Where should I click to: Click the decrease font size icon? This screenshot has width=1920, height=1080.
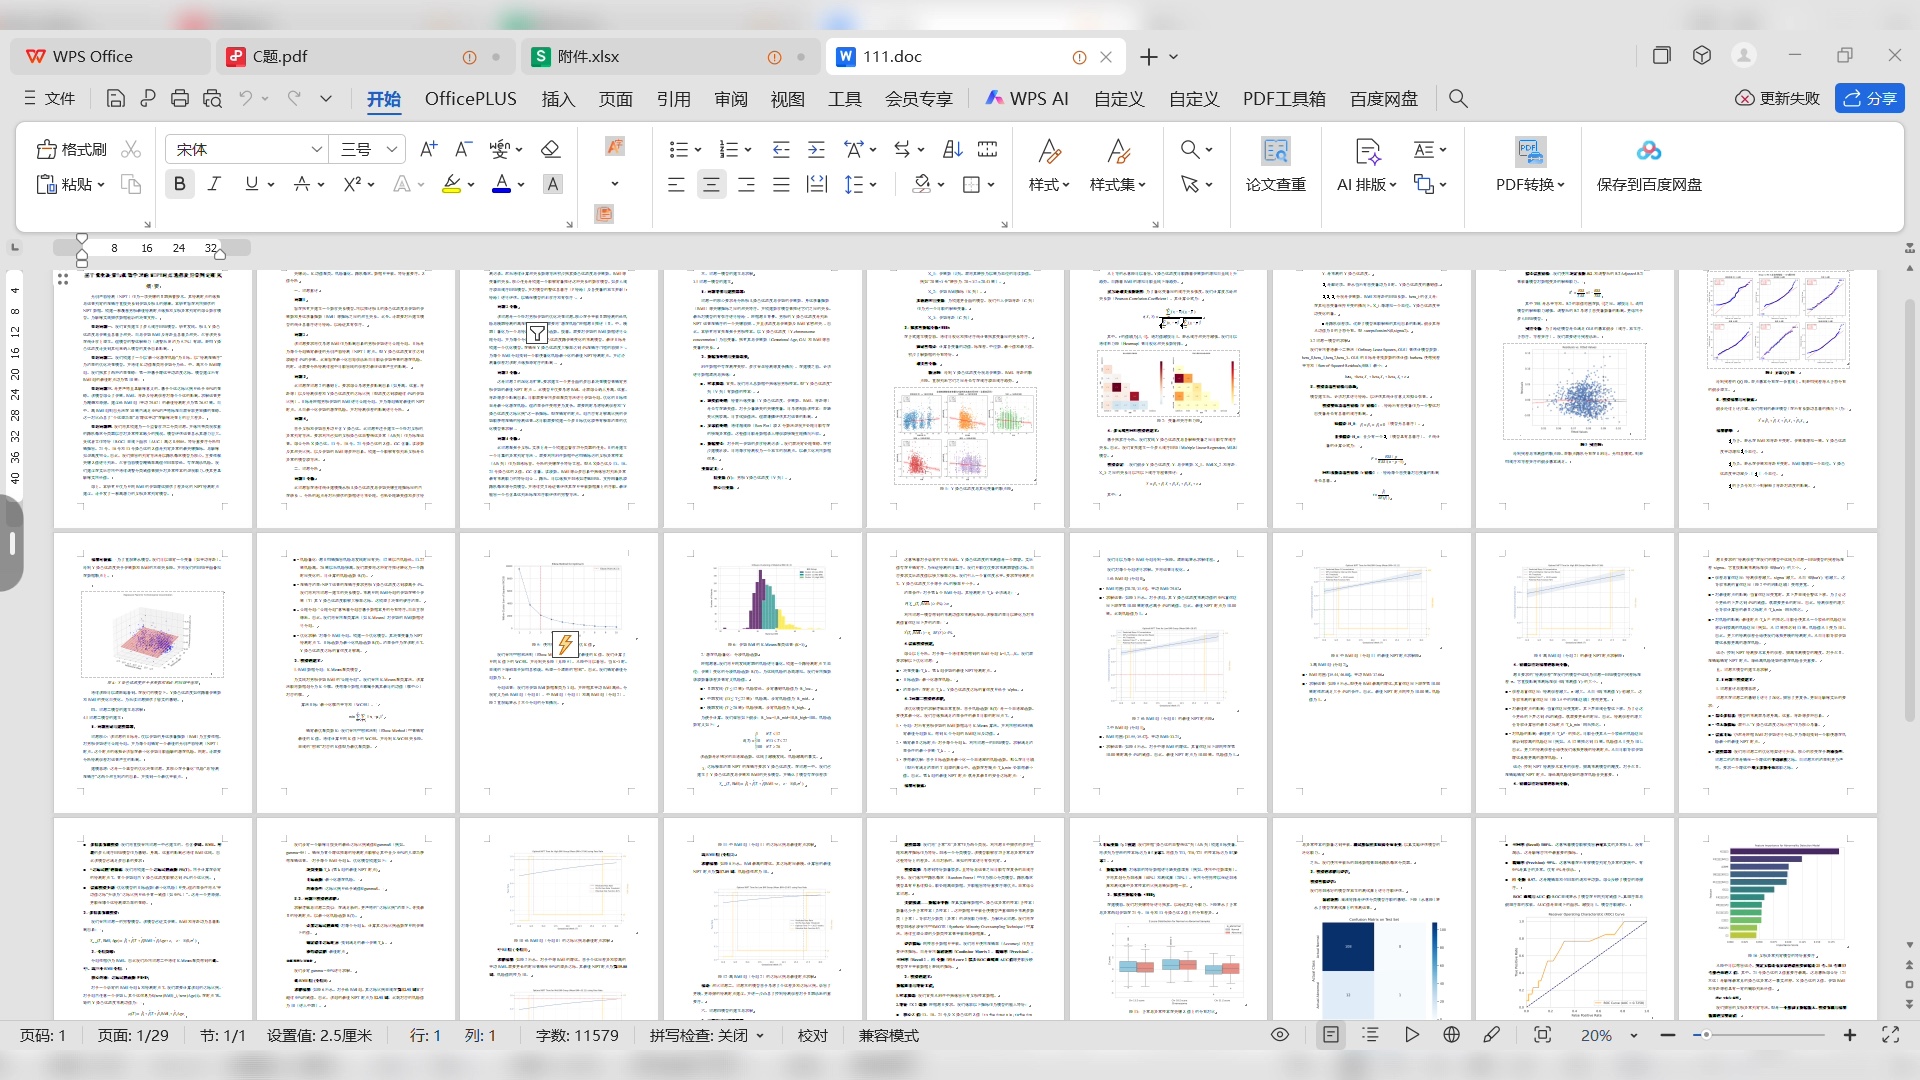point(463,149)
